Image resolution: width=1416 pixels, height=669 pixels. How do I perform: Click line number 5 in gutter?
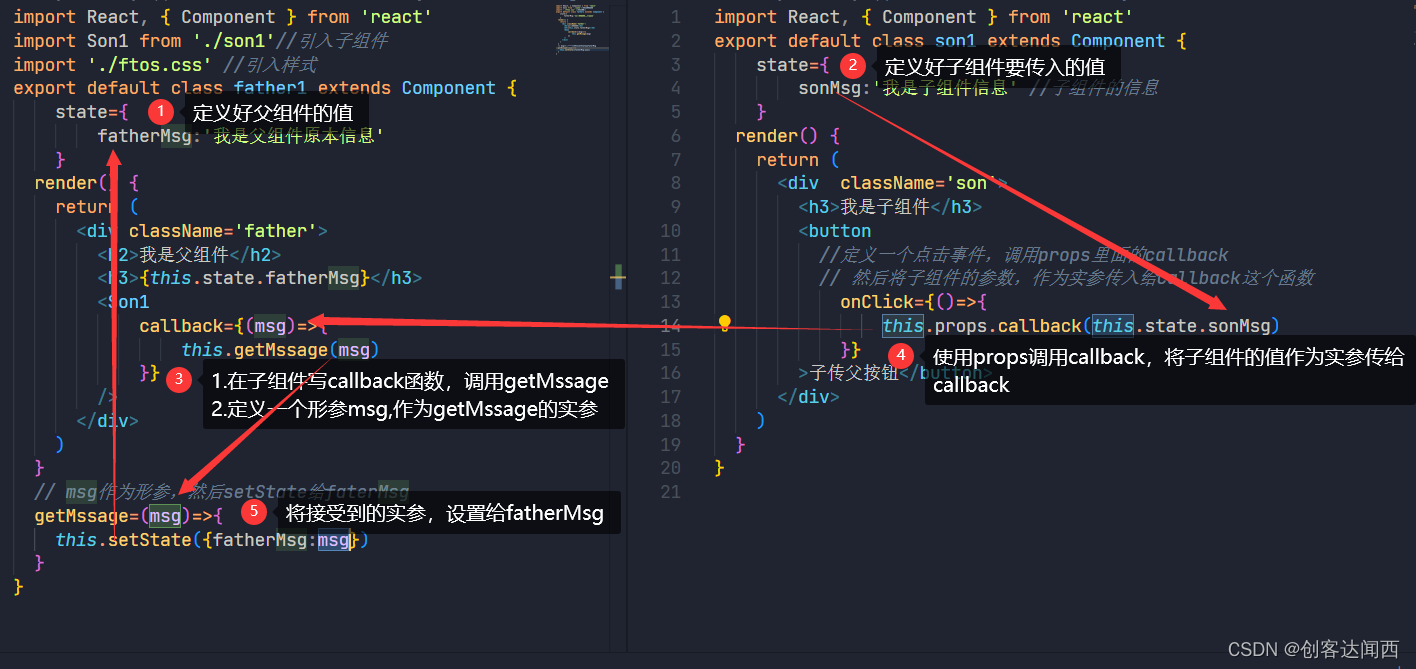pyautogui.click(x=676, y=112)
